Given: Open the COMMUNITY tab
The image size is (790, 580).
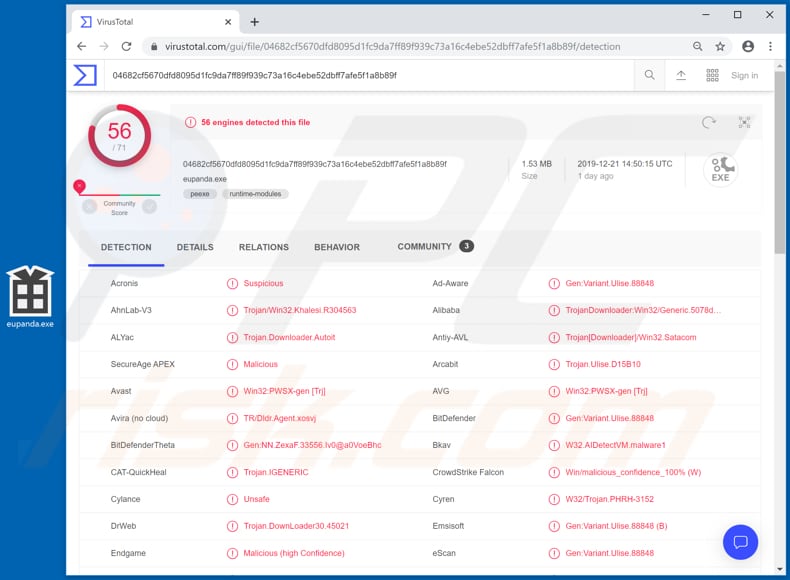Looking at the screenshot, I should pos(425,246).
